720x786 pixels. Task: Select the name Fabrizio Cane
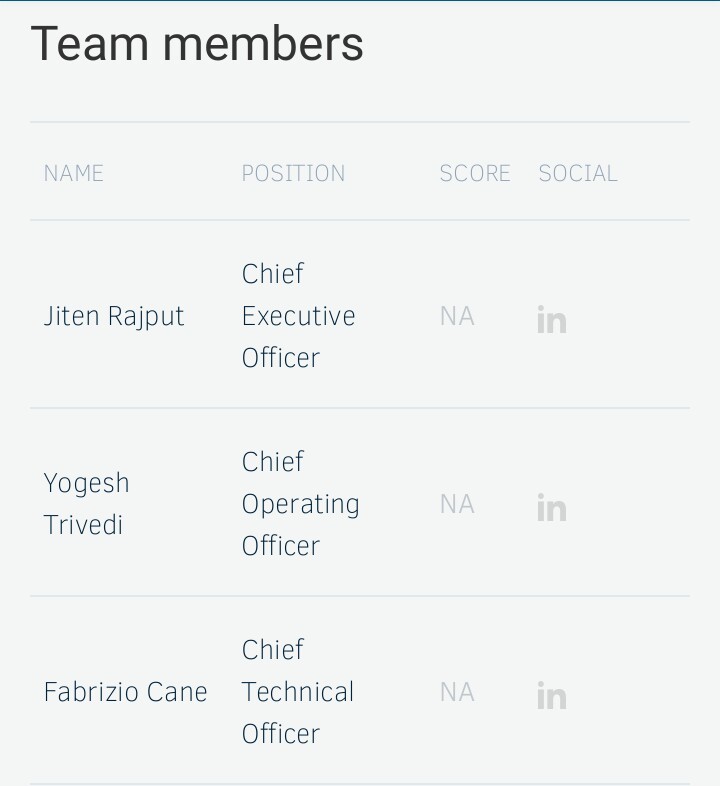(125, 692)
